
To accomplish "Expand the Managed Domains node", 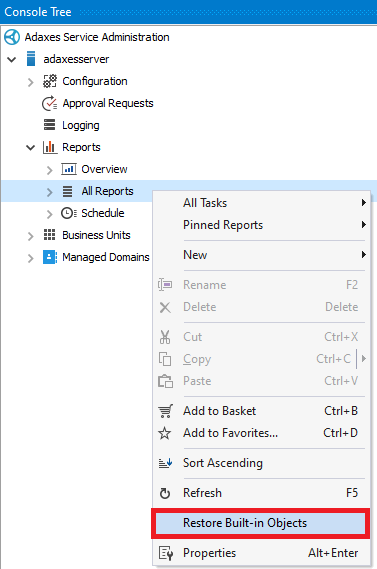I will point(31,258).
